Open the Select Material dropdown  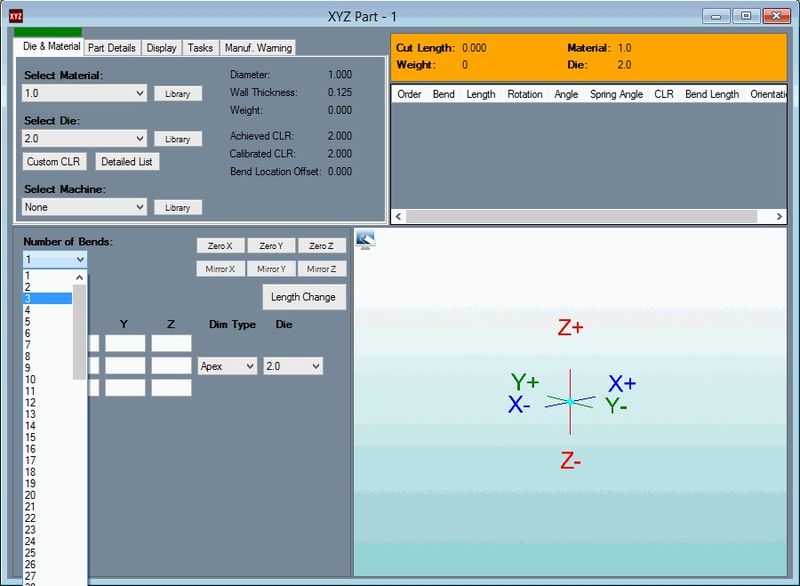coord(85,93)
